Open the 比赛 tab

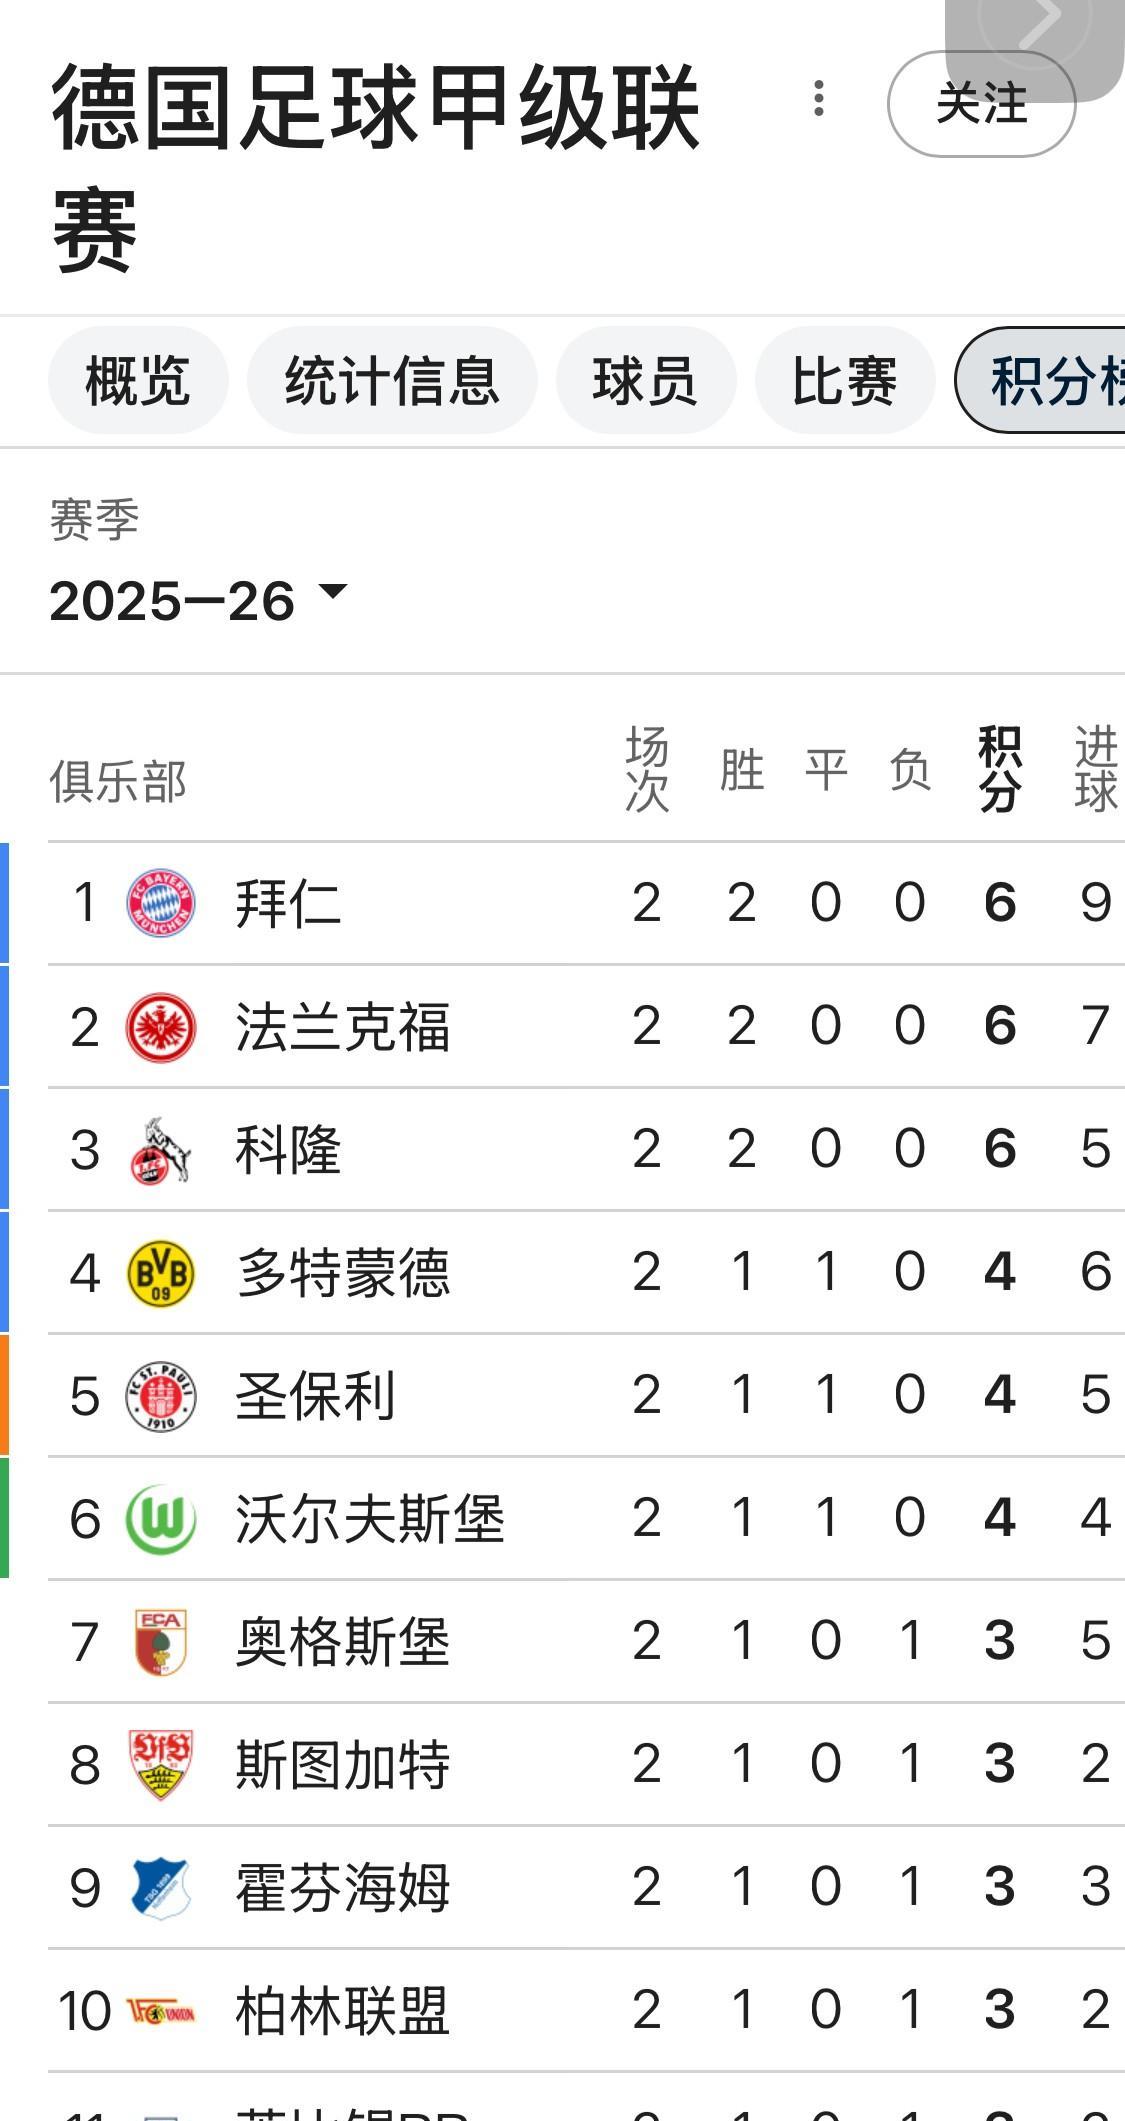(844, 381)
